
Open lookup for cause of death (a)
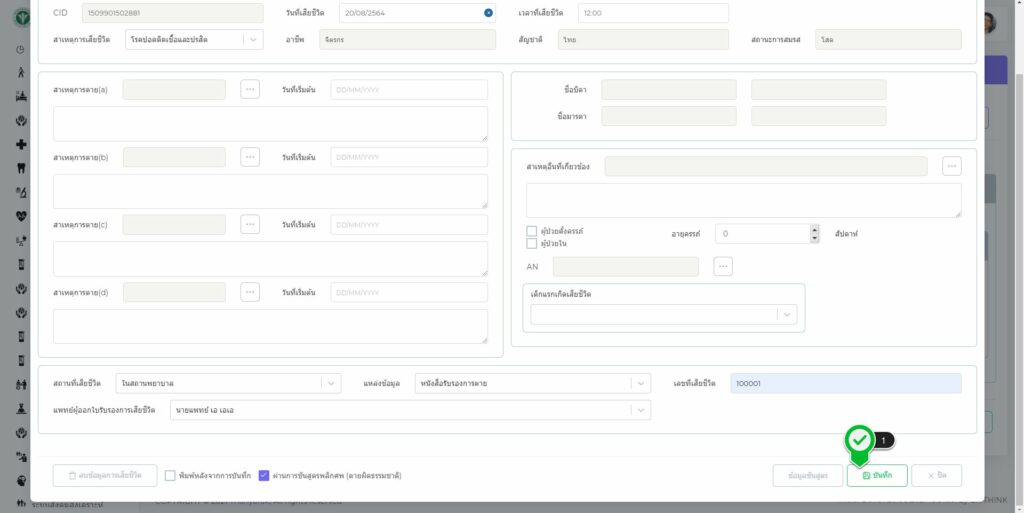click(250, 89)
